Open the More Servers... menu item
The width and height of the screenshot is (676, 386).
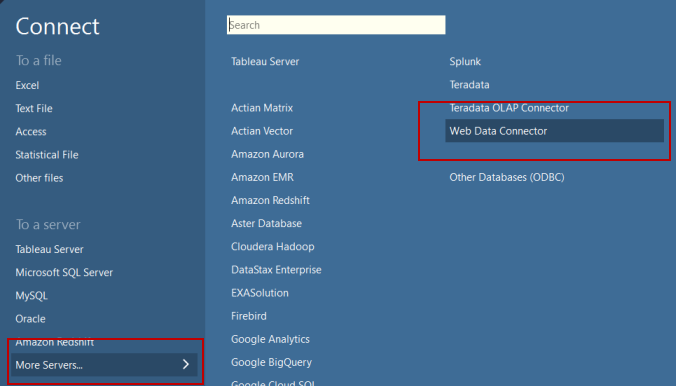pos(104,364)
